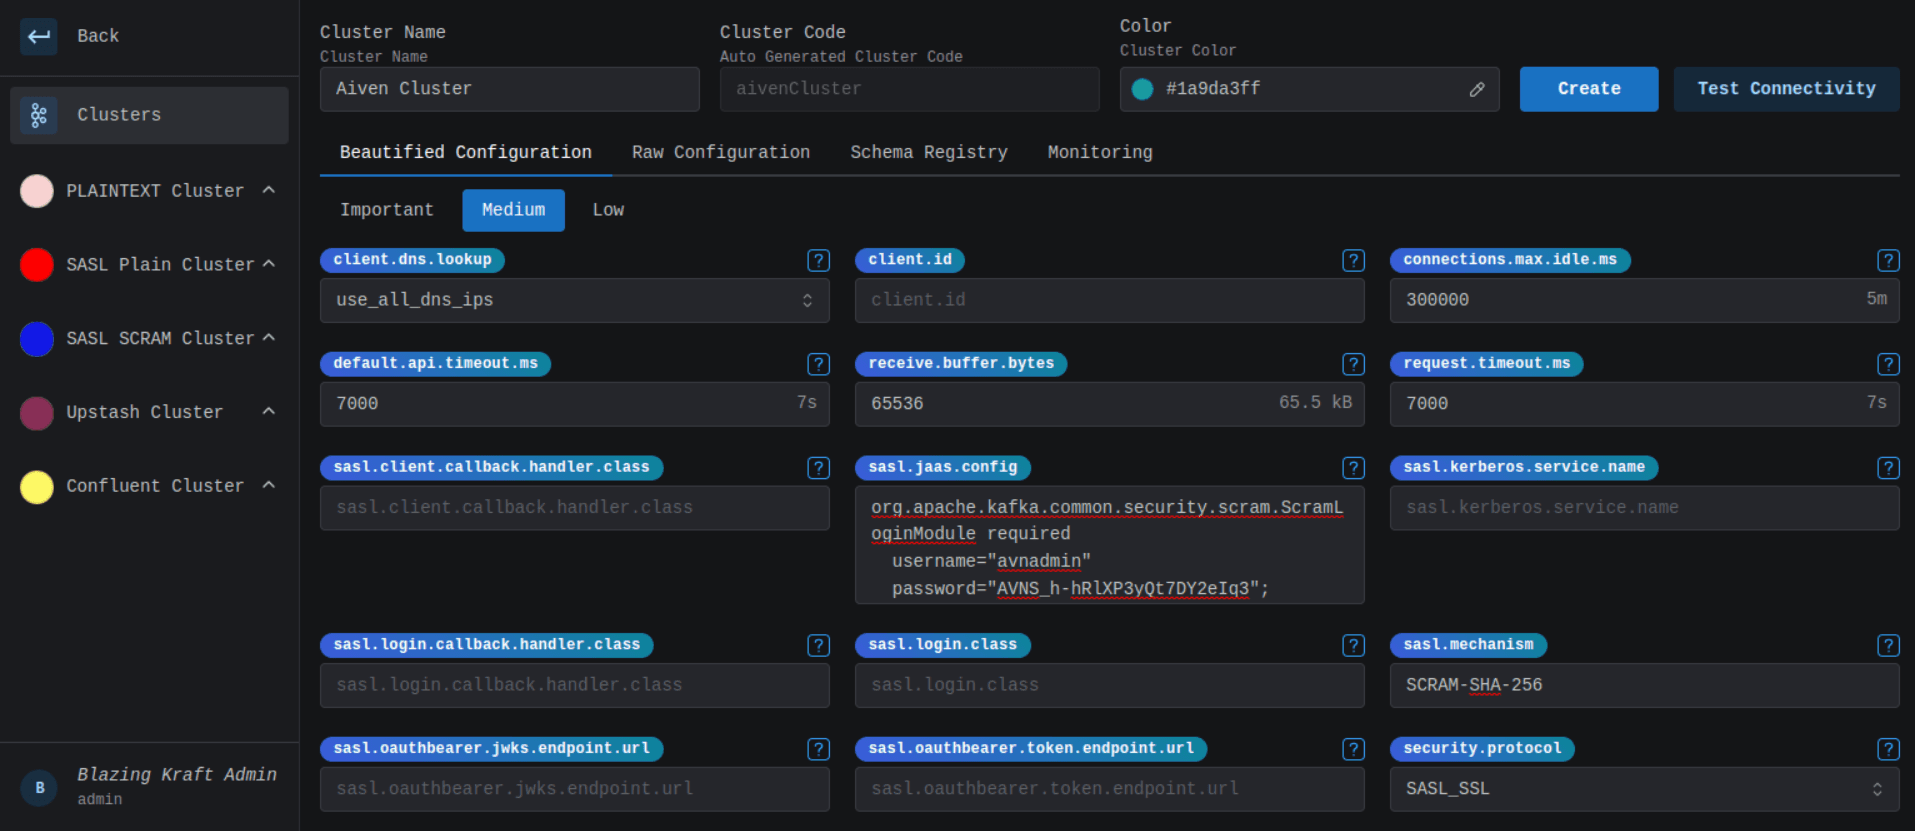The width and height of the screenshot is (1915, 831).
Task: Click the client.id input field
Action: [1110, 300]
